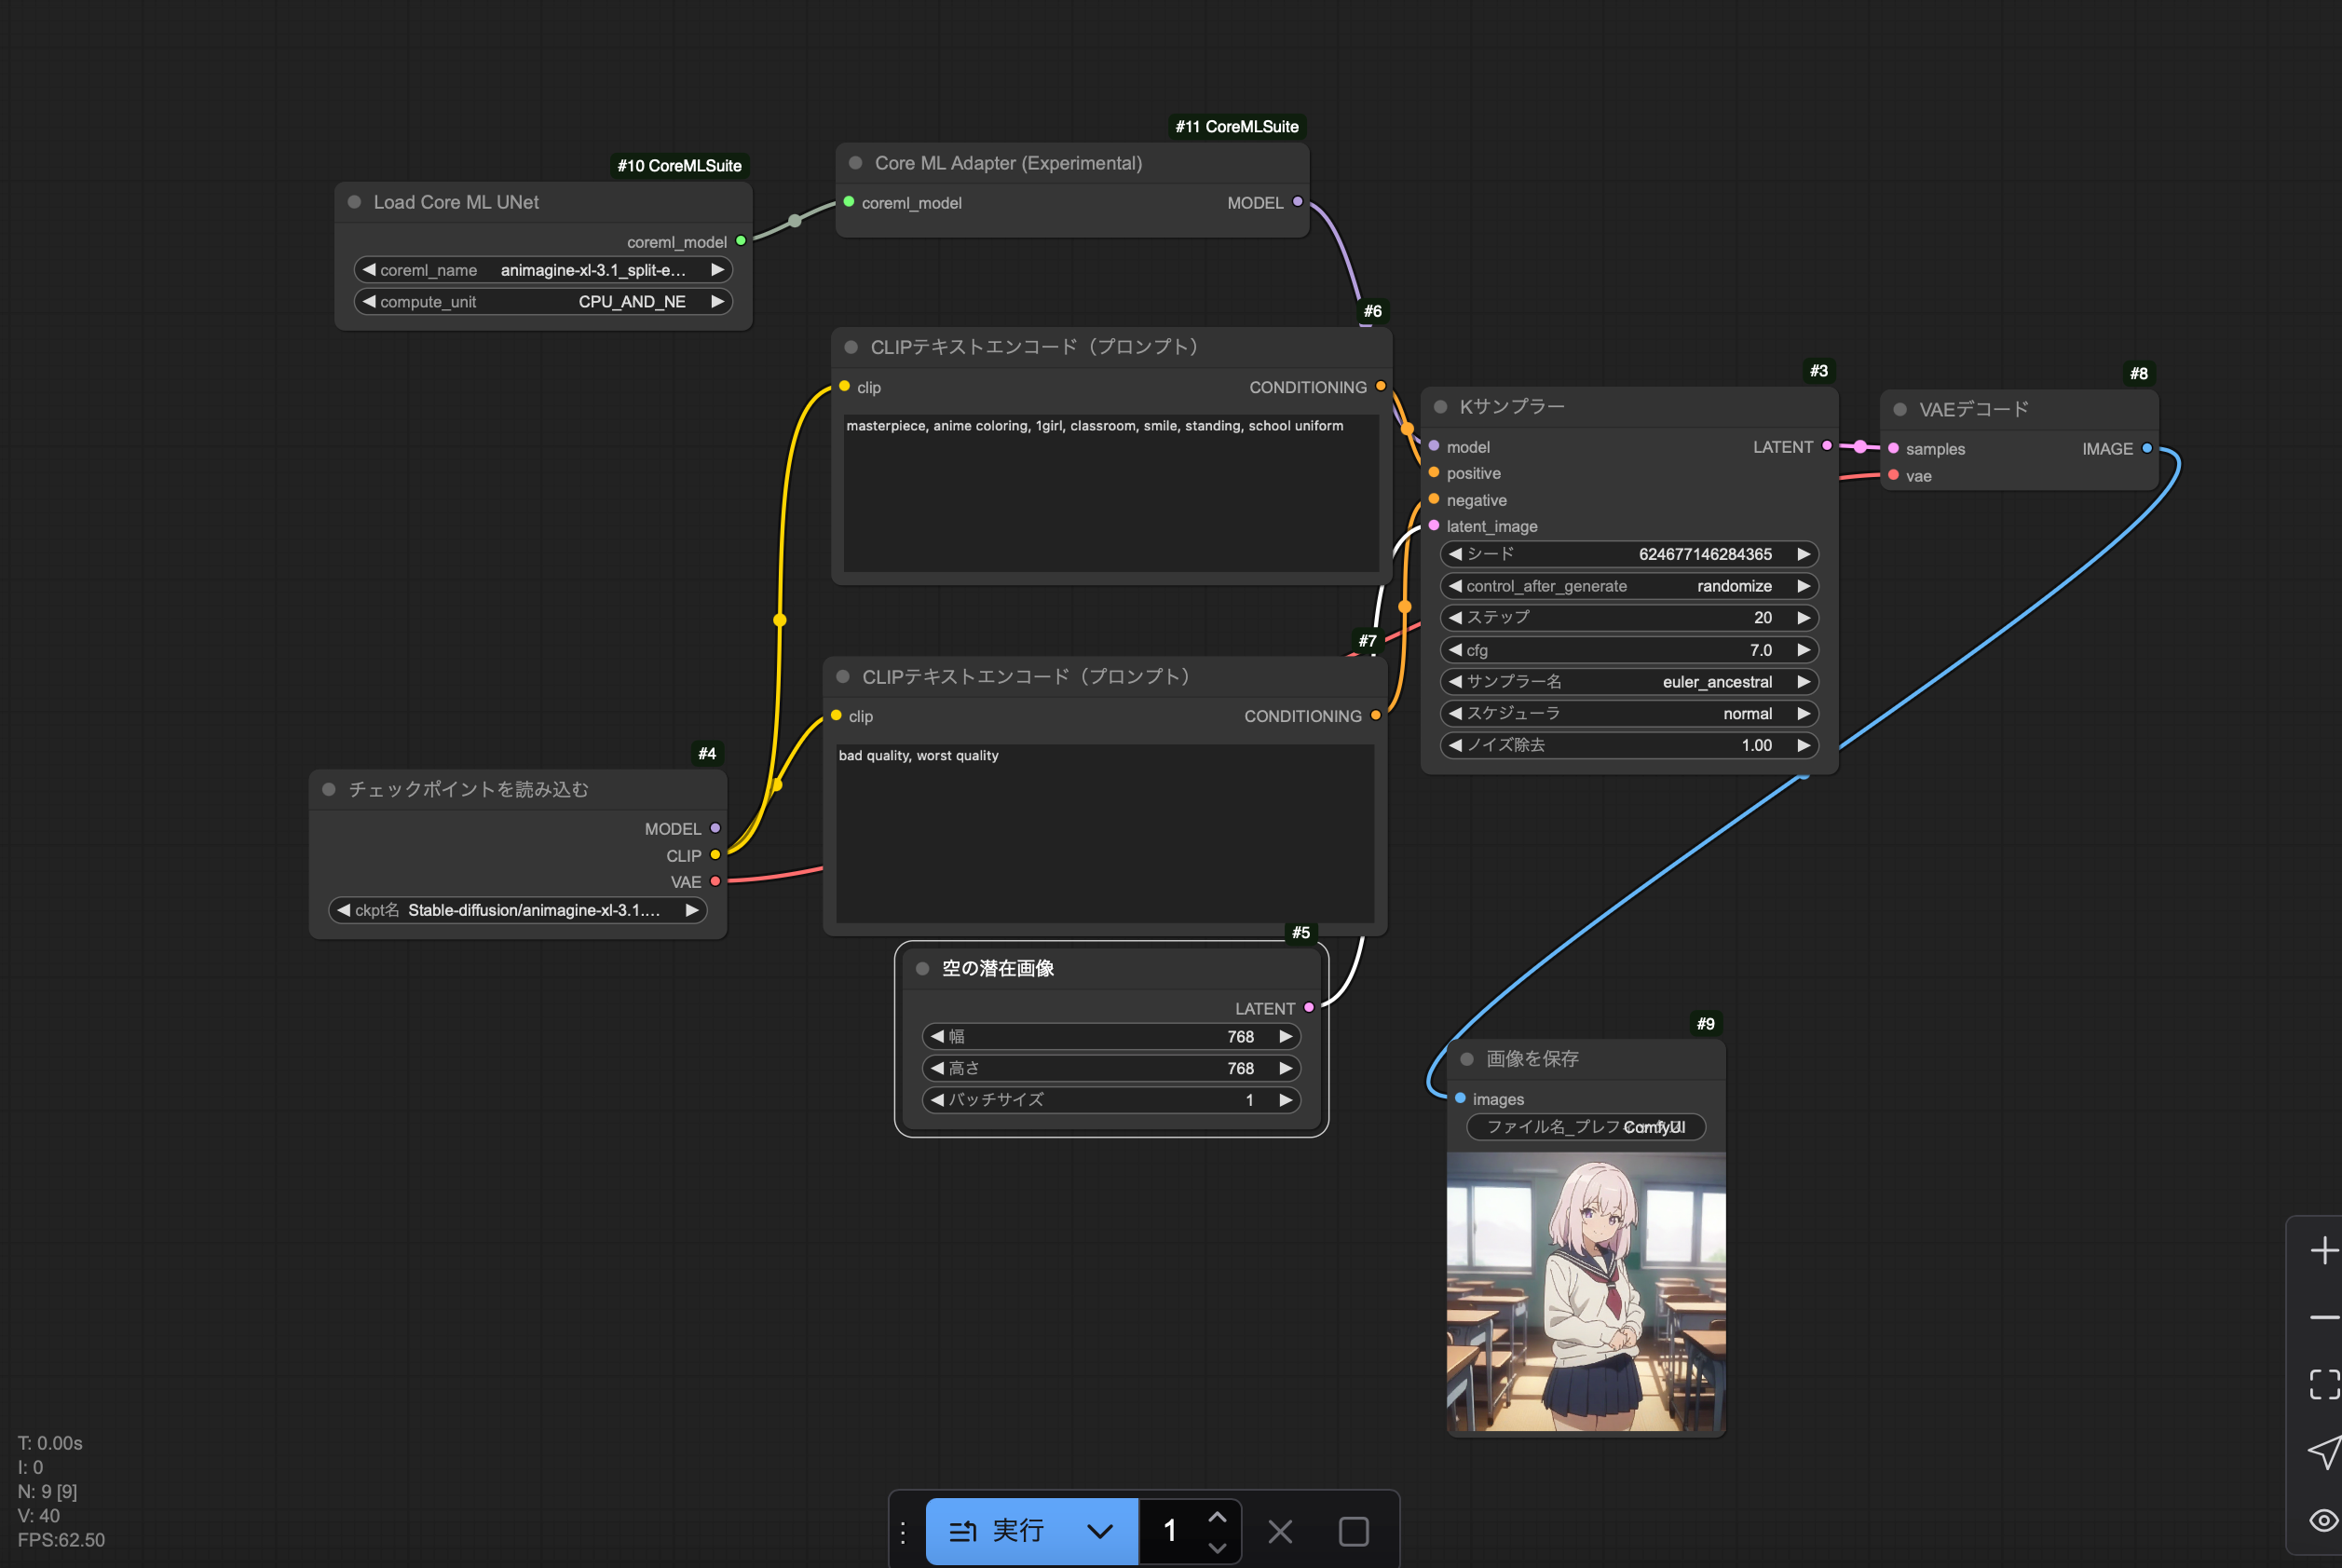Image resolution: width=2342 pixels, height=1568 pixels.
Task: Increase ステップ value with right arrow
Action: point(1803,618)
